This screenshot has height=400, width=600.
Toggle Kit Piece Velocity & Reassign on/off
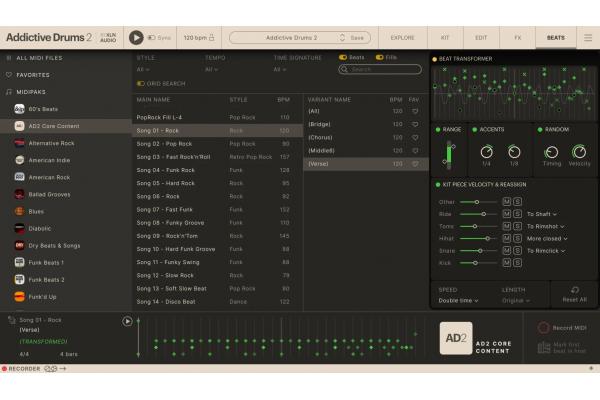438,185
